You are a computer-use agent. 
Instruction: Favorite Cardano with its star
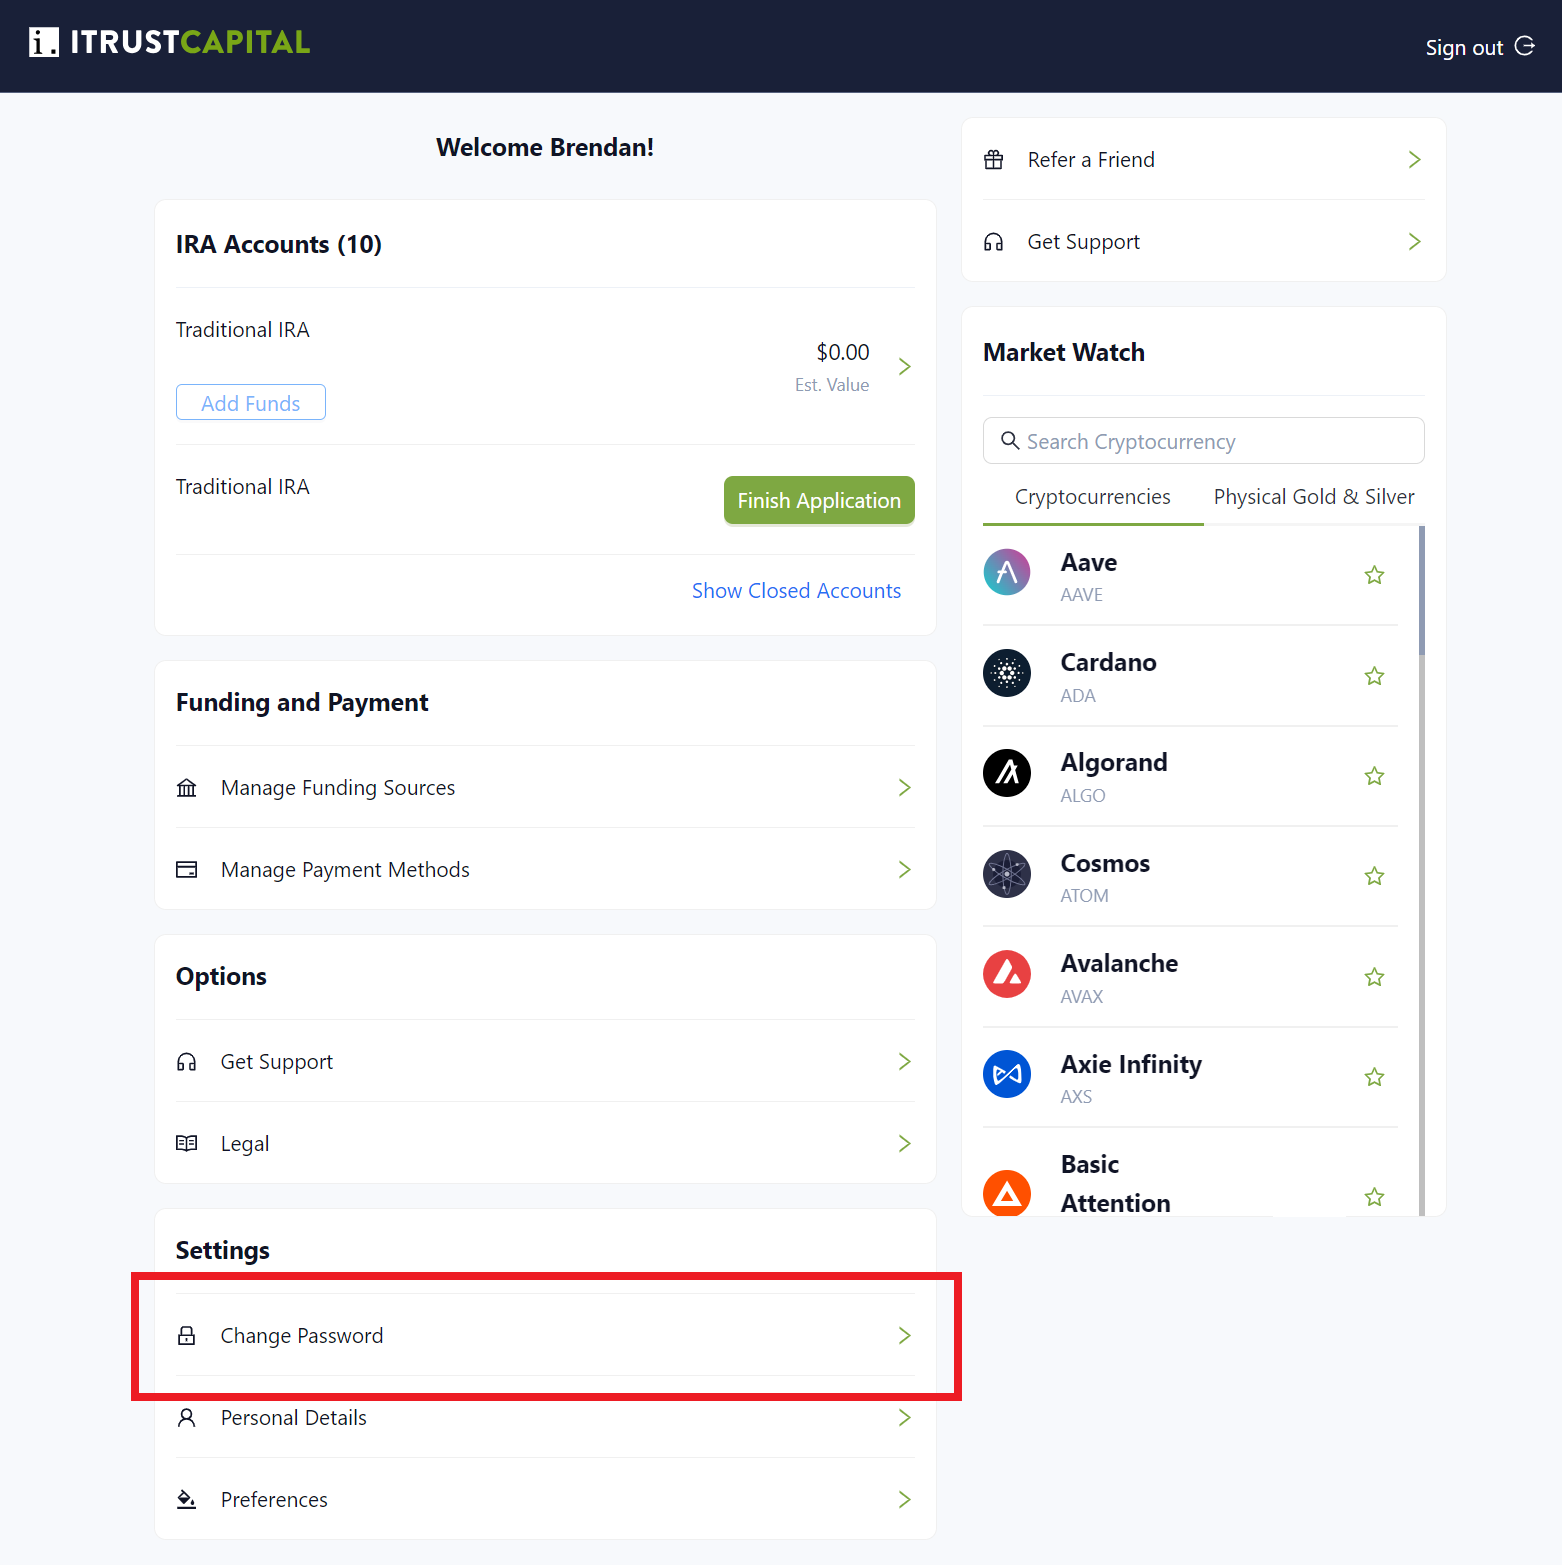[x=1375, y=676]
